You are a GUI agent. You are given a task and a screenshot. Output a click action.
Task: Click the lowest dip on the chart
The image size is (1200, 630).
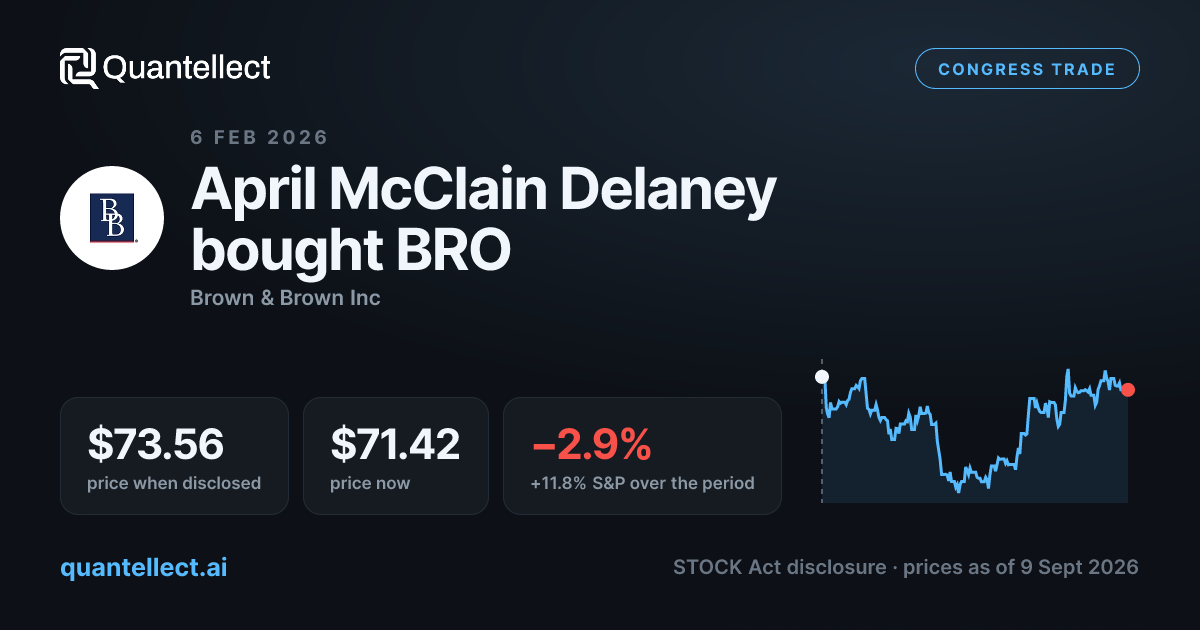coord(958,489)
